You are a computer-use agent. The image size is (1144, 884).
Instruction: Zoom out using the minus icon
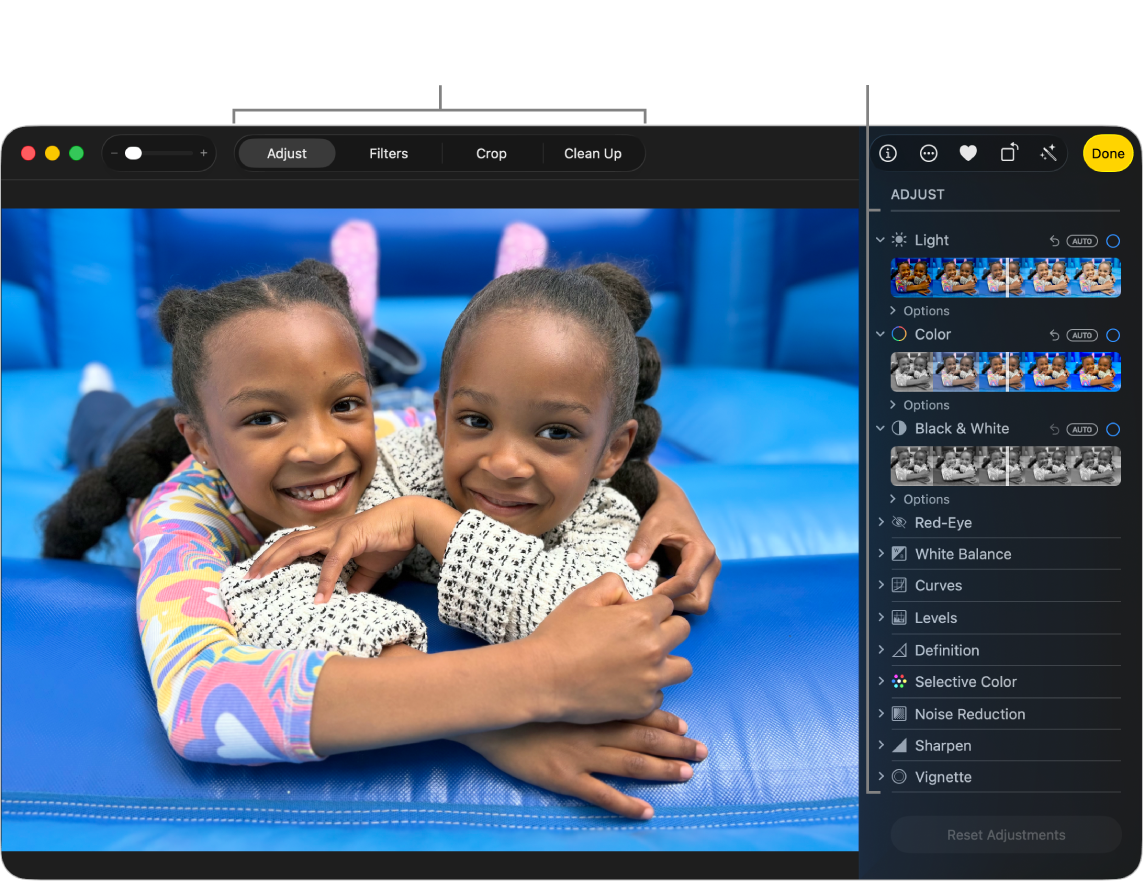115,153
